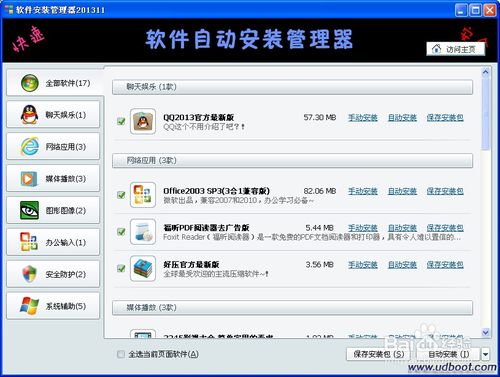Click the vertical scrollbar thumb
This screenshot has height=377, width=500.
486,114
